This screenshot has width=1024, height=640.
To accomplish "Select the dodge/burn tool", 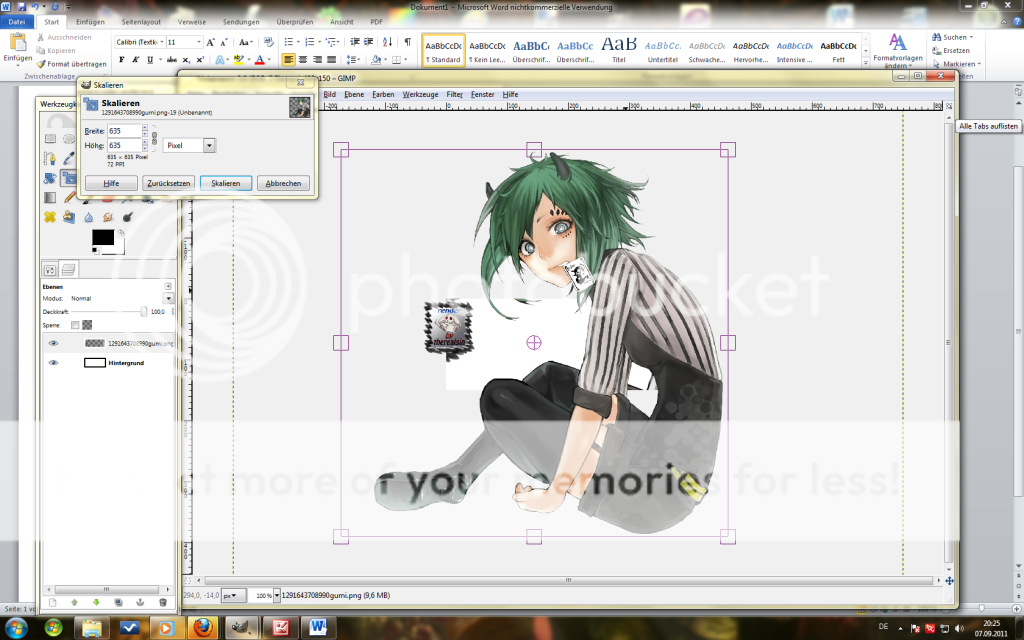I will coord(127,217).
